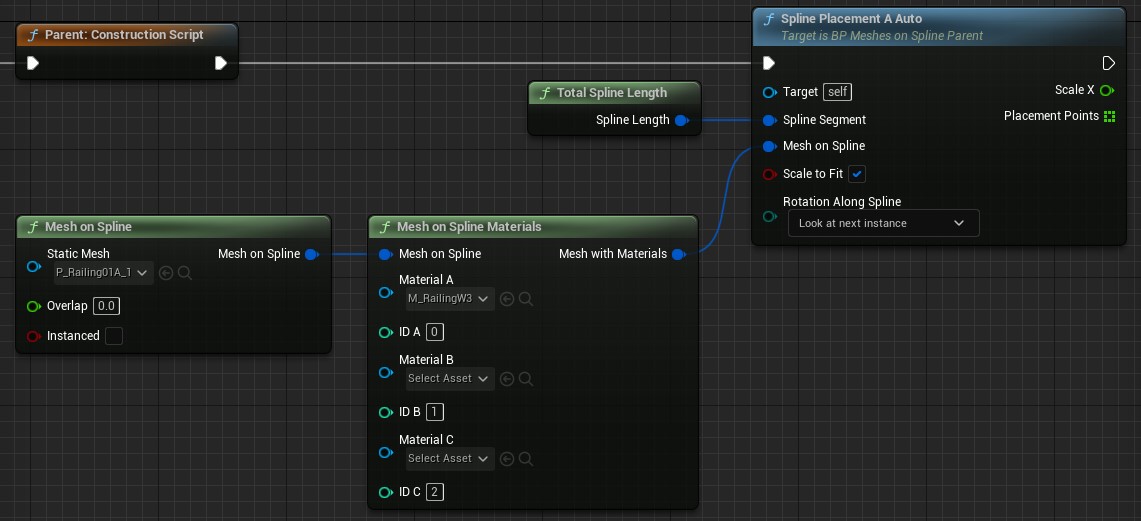Click the Mesh on Spline input pin of Spline Placement

(770, 146)
